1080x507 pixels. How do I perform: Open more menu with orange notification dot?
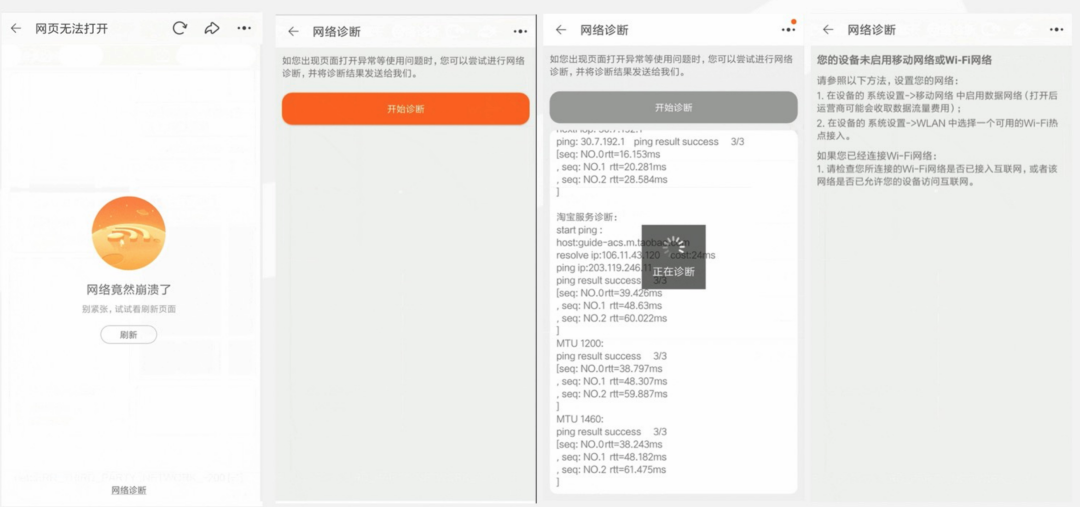[x=788, y=30]
